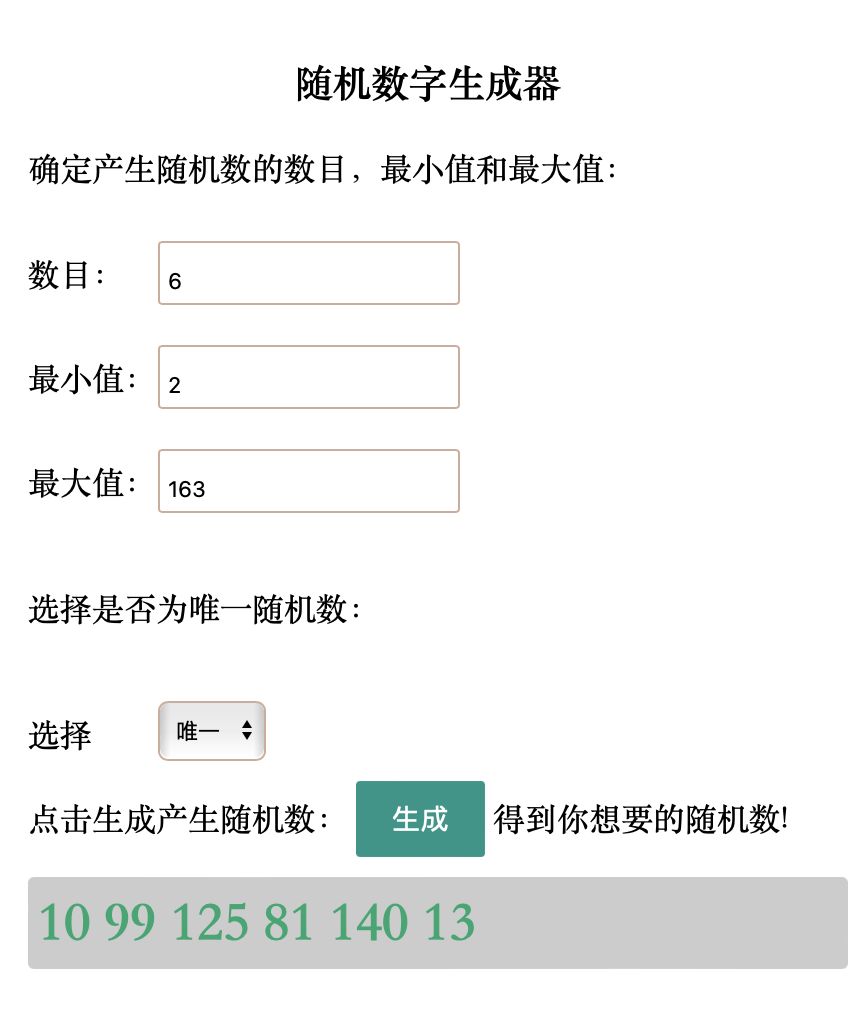Screen dimensions: 854x1012
Task: Focus the 数目 input field containing 6
Action: [308, 273]
